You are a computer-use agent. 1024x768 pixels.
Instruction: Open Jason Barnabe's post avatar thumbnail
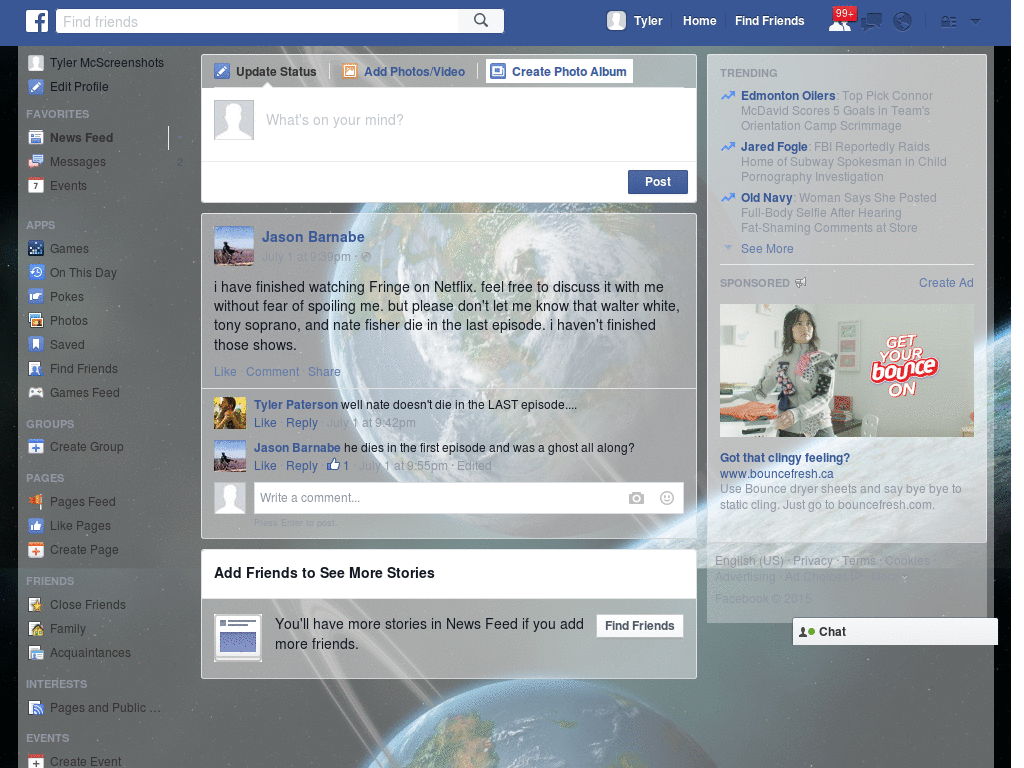coord(234,246)
